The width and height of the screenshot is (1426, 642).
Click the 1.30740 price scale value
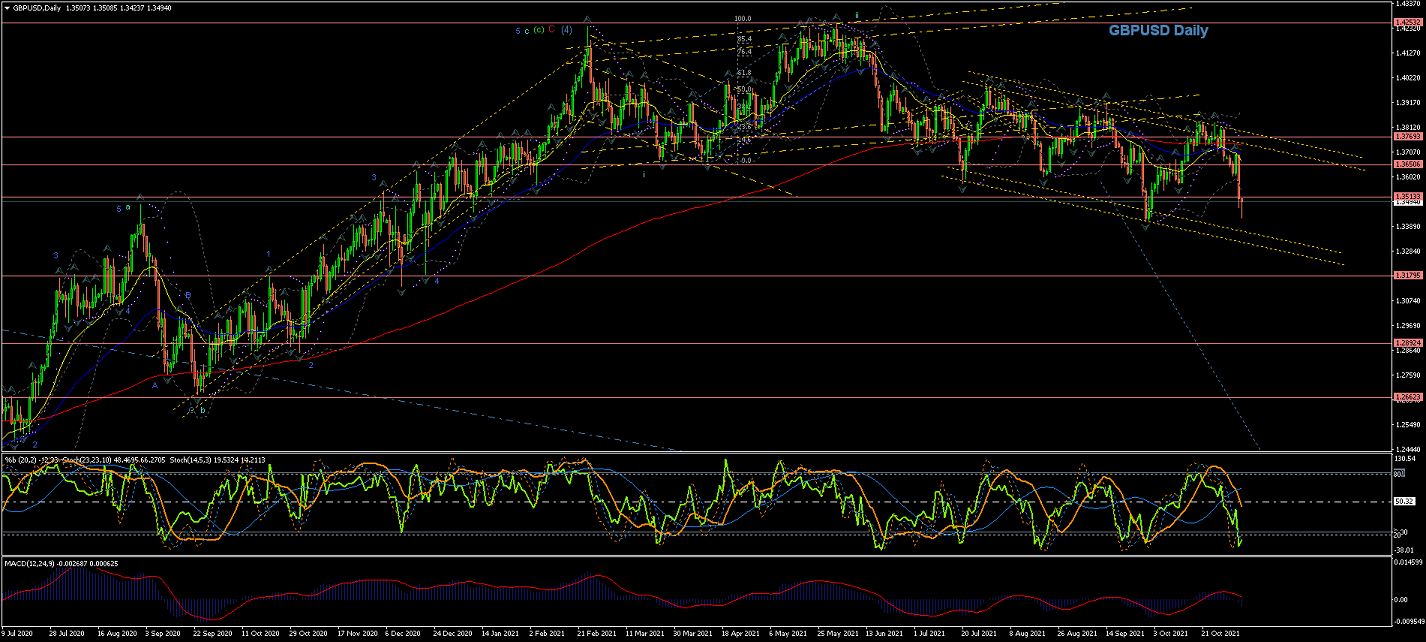click(x=1408, y=300)
